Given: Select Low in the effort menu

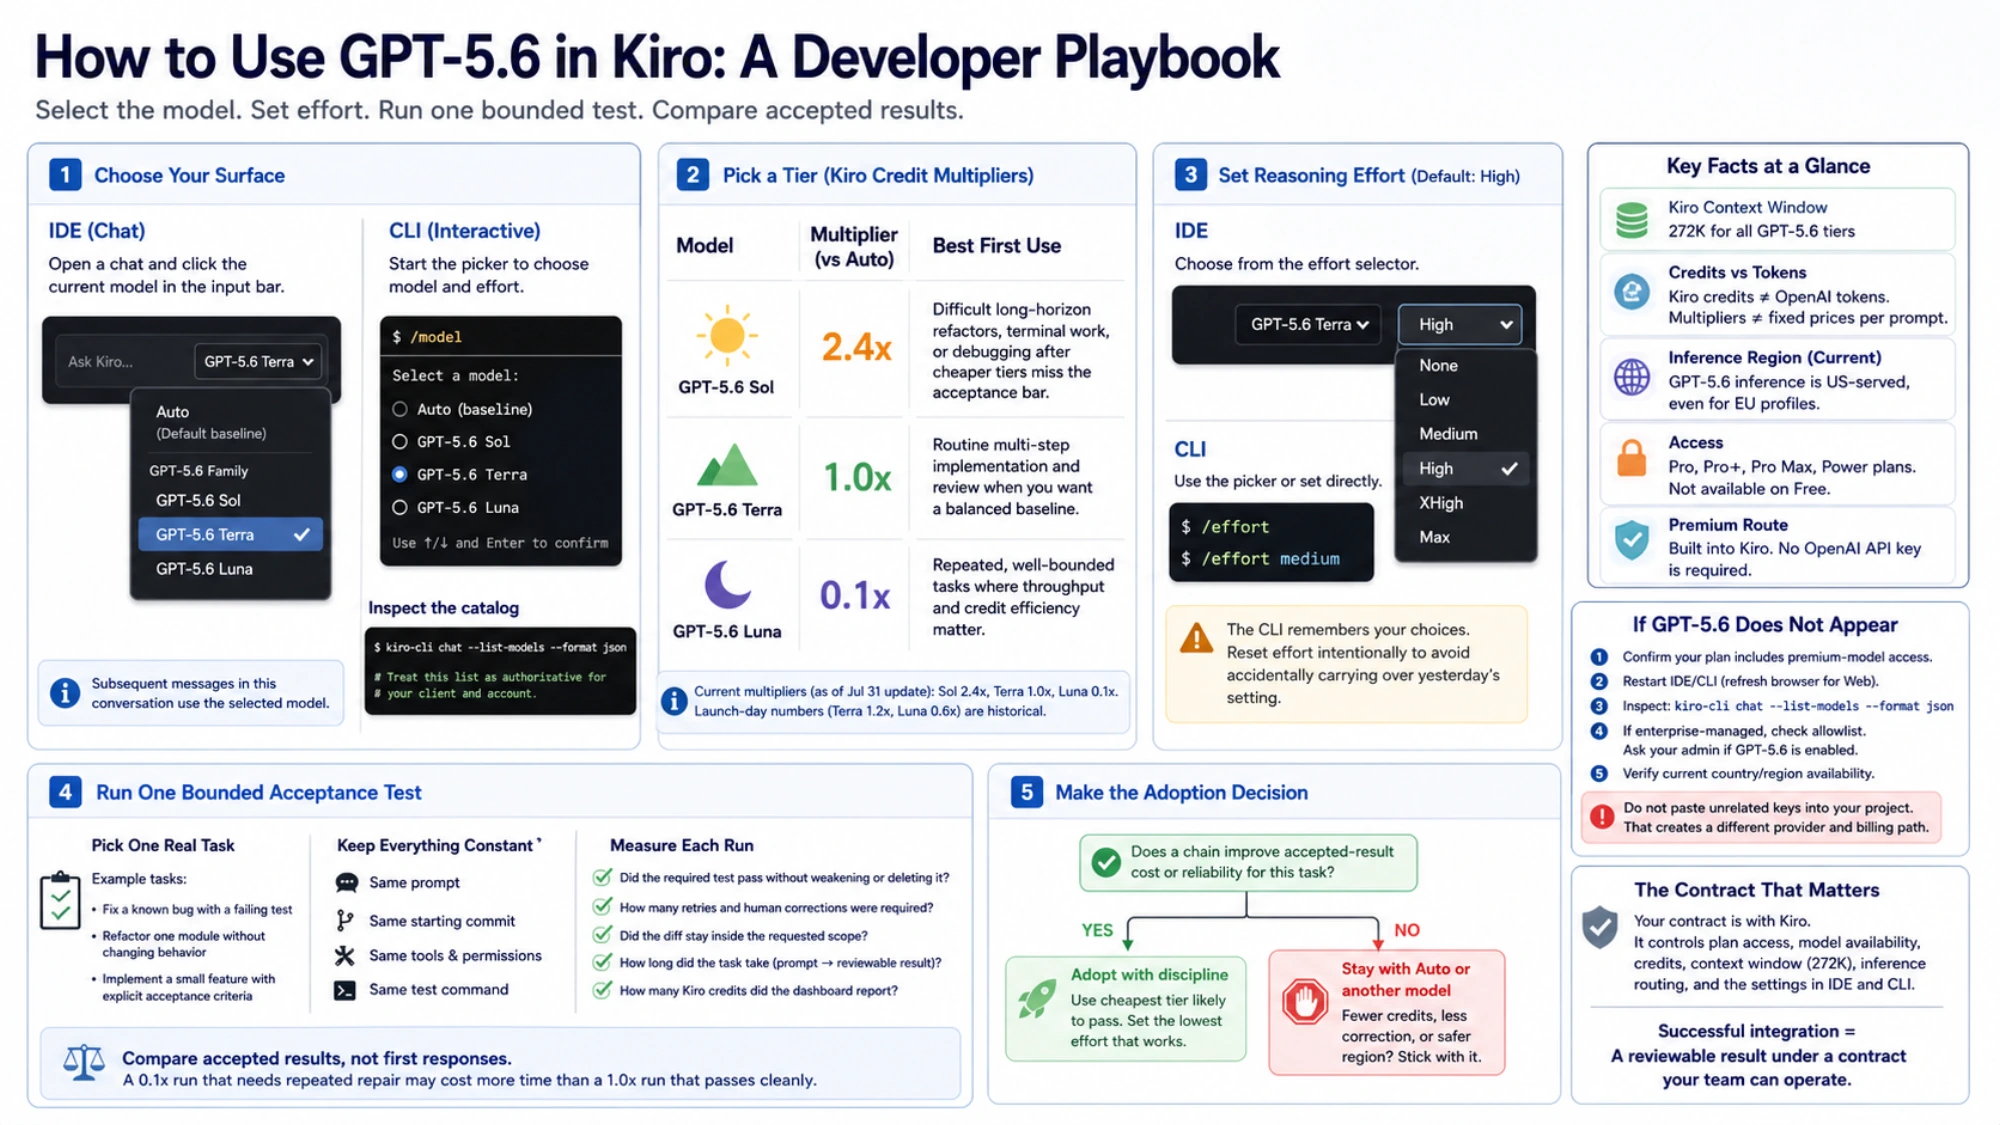Looking at the screenshot, I should pos(1465,399).
